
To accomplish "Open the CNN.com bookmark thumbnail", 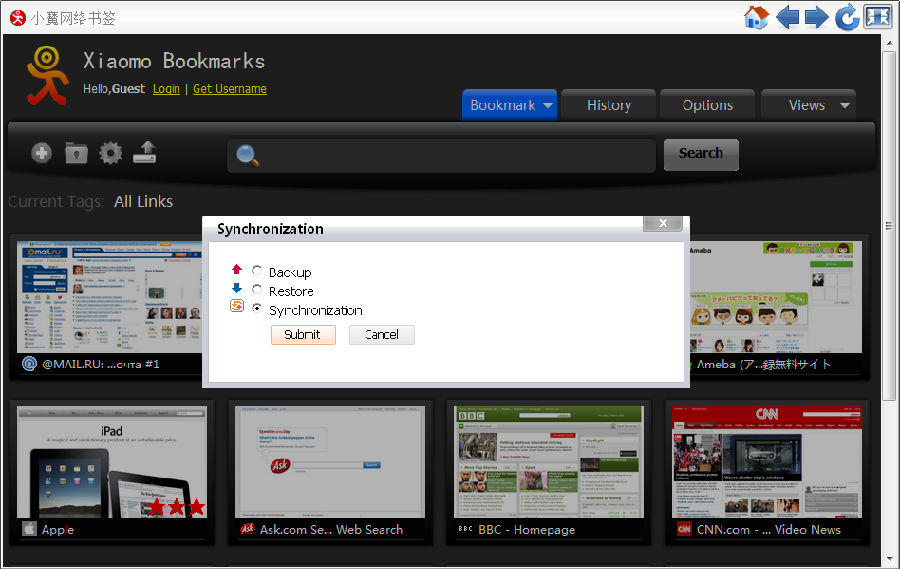I will click(767, 461).
